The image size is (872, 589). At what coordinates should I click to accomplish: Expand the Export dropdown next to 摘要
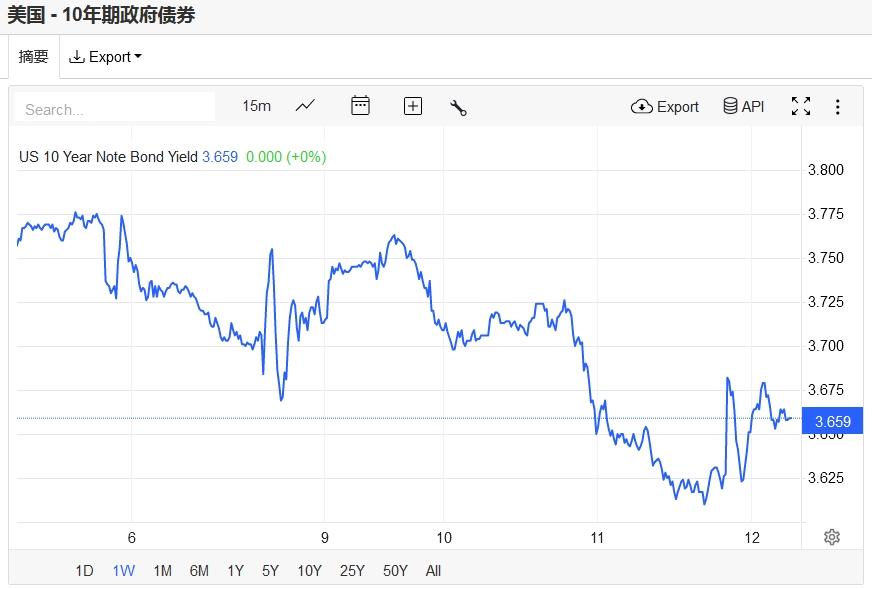coord(105,57)
